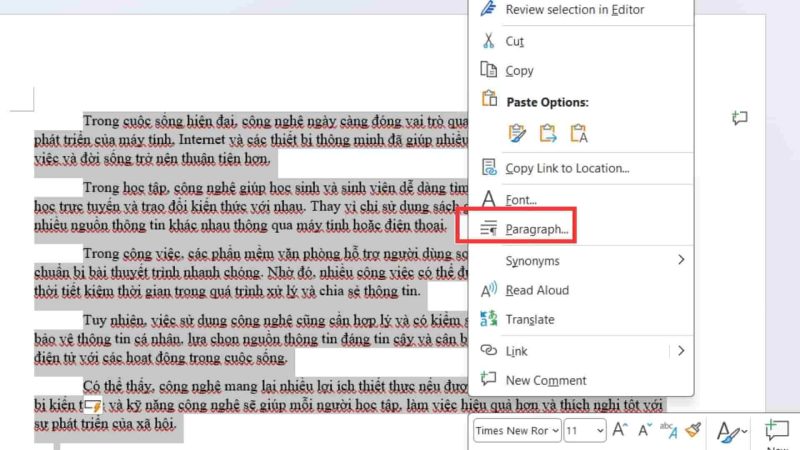Choose Copy from the context menu
Viewport: 800px width, 450px height.
pos(519,70)
